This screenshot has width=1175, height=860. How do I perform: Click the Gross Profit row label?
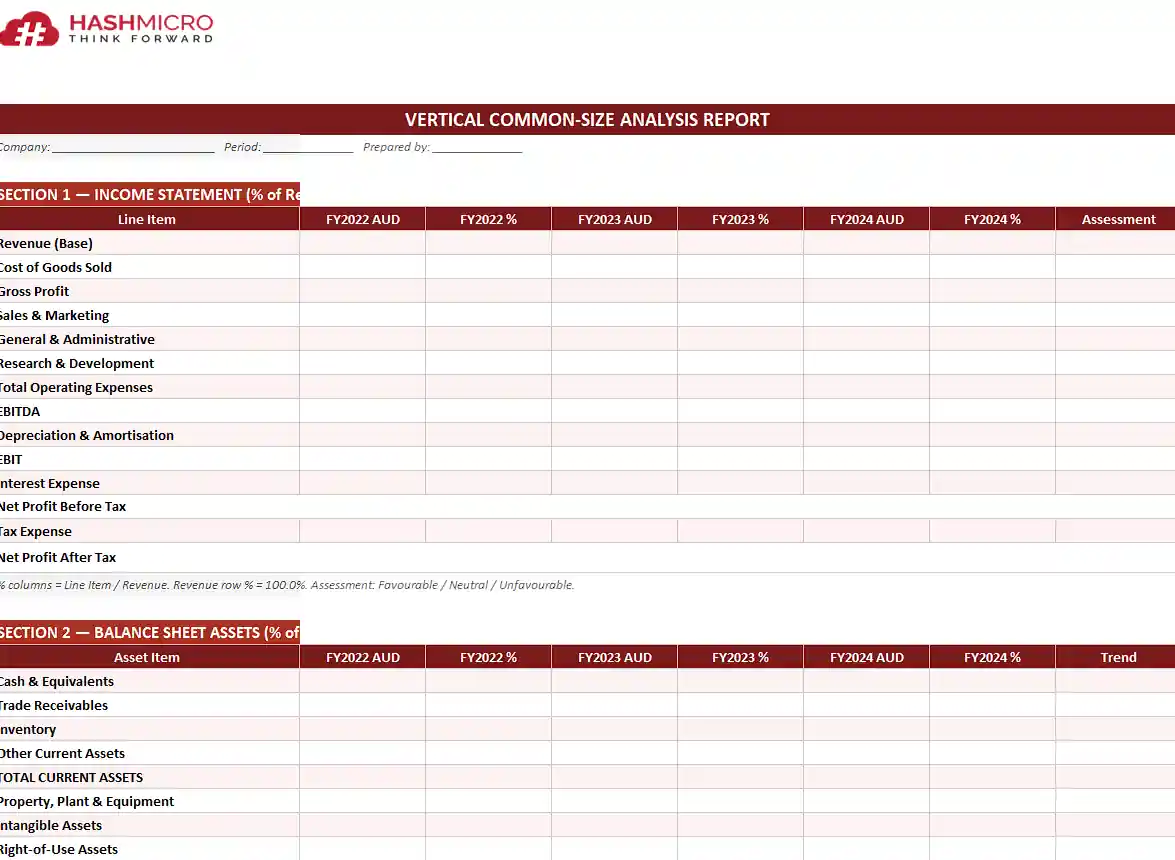35,291
